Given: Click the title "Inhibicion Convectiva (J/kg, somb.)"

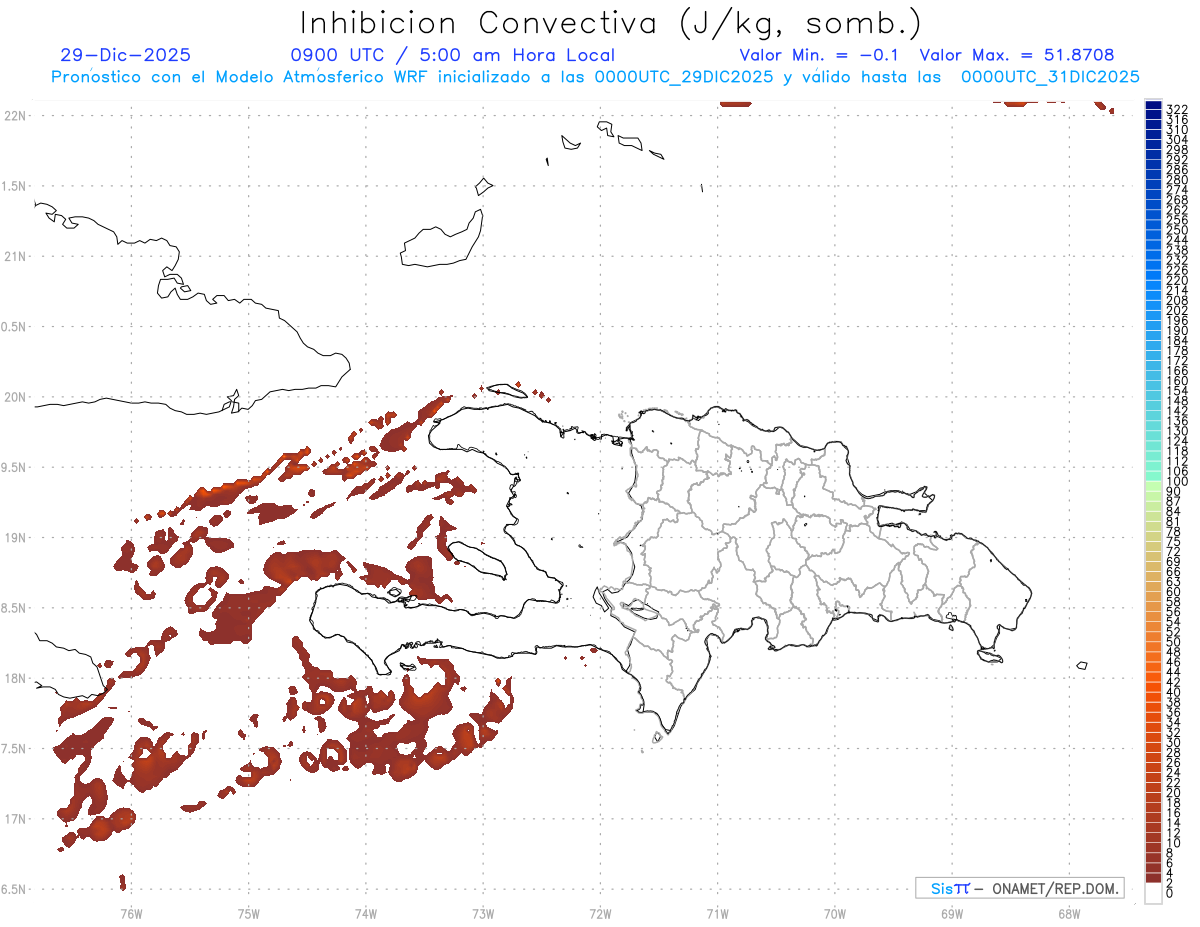Looking at the screenshot, I should click(610, 24).
